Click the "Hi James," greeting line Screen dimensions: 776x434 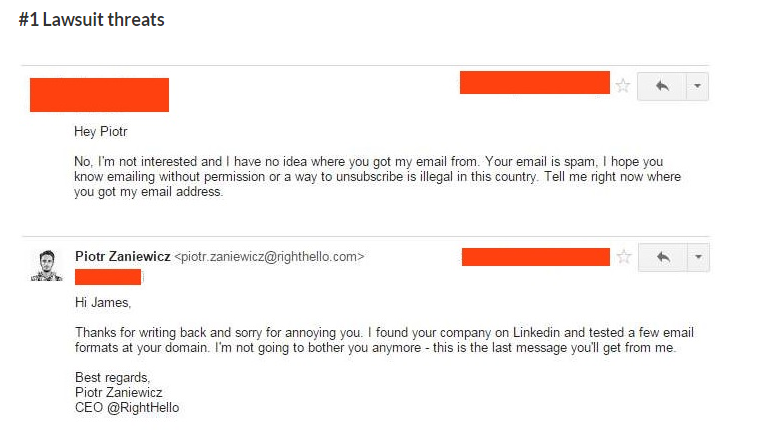(x=103, y=302)
